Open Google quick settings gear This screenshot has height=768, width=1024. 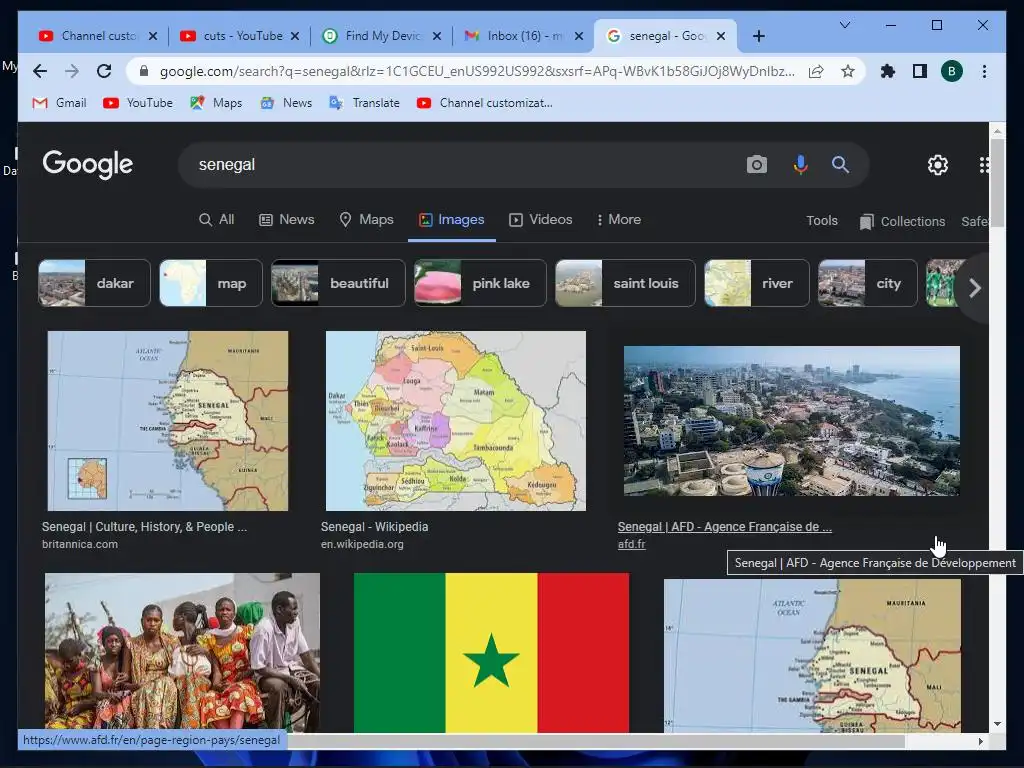[x=938, y=165]
